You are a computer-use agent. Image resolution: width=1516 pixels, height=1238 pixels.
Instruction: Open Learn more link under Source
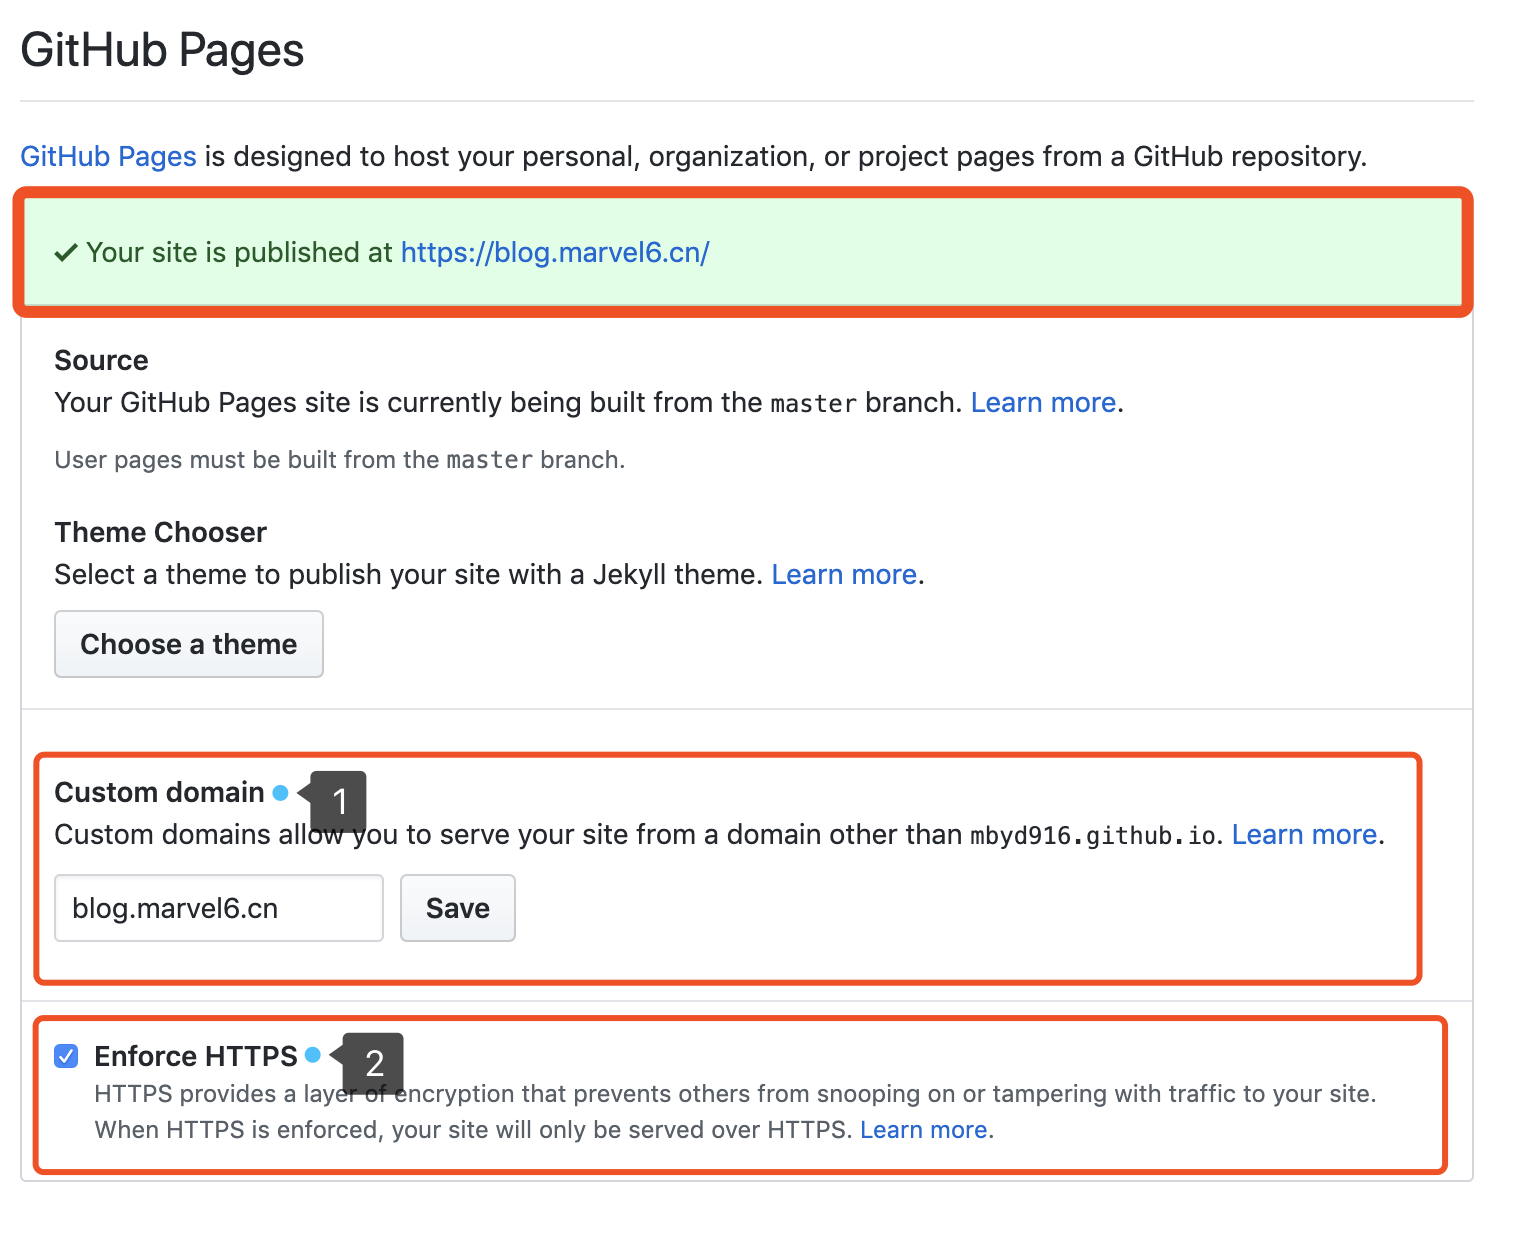[x=1043, y=402]
